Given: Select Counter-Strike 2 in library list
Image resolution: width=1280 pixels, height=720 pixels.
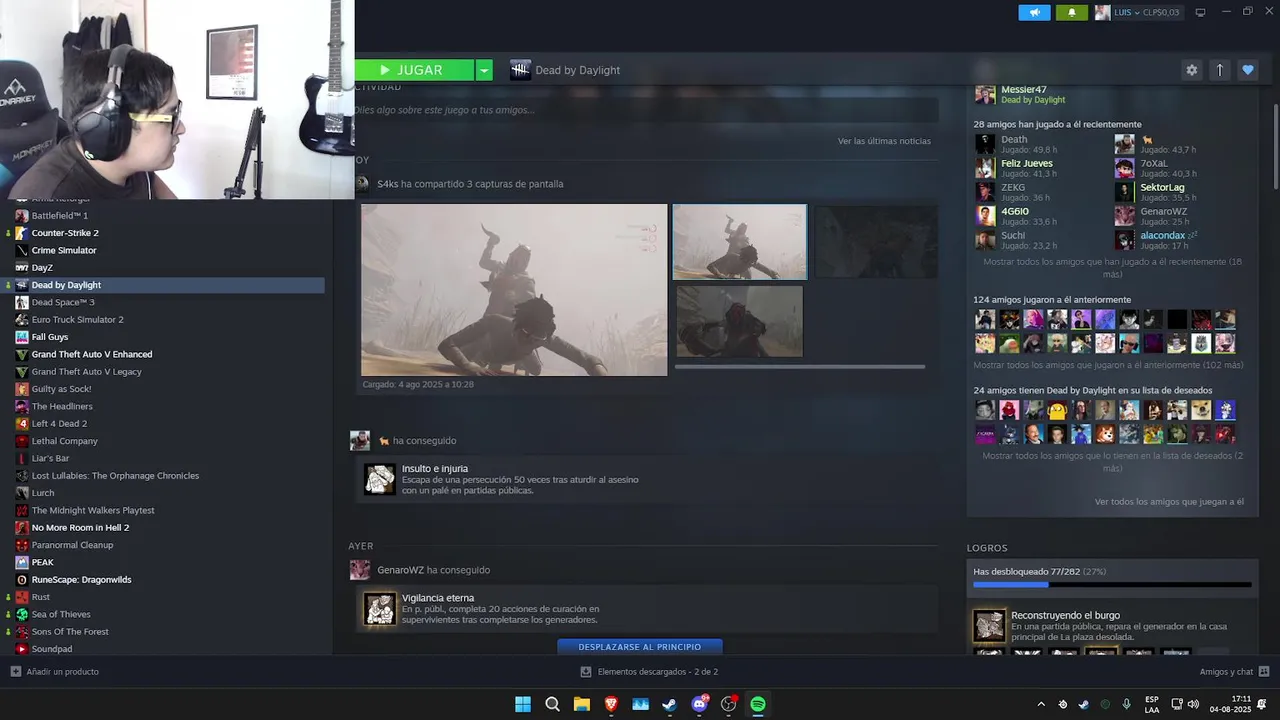Looking at the screenshot, I should 65,233.
